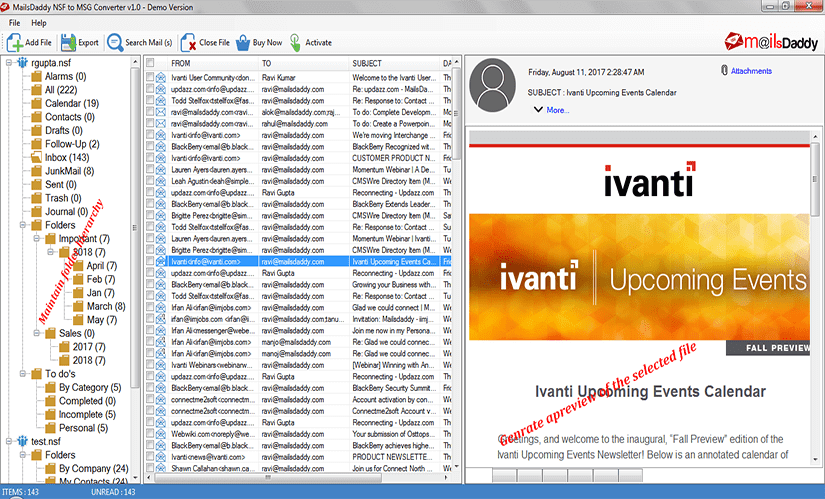Collapse the Folders node under rgupta.nsf
Screen dimensions: 825x499
click(x=23, y=225)
